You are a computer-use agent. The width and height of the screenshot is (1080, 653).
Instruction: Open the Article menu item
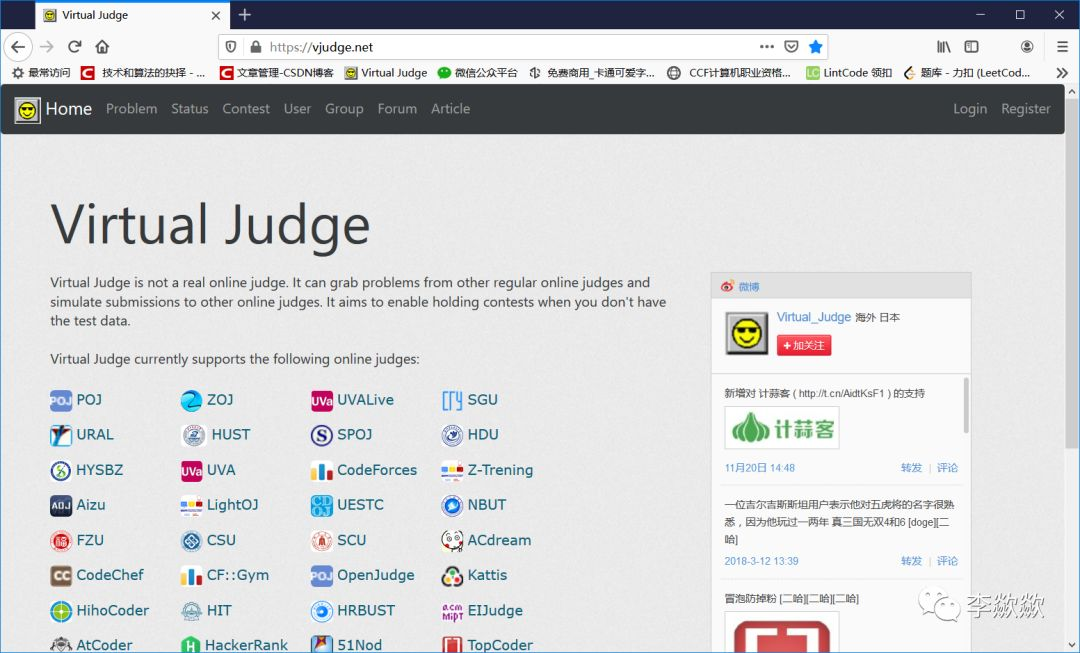point(450,109)
